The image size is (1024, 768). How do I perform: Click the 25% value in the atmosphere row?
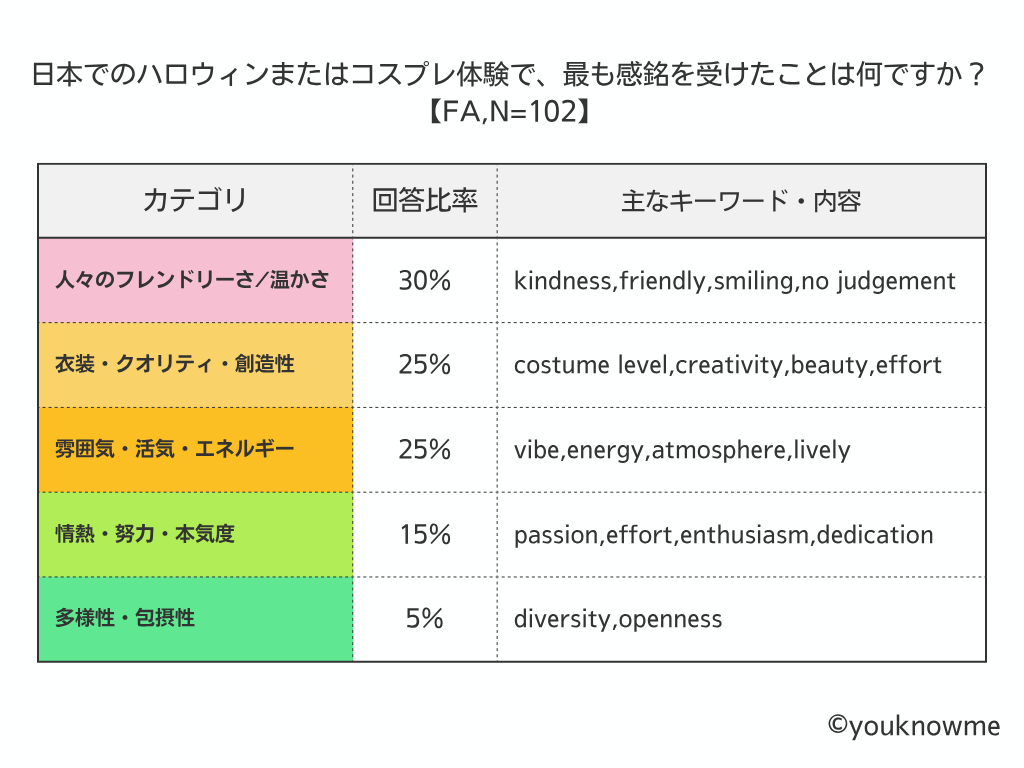click(425, 449)
